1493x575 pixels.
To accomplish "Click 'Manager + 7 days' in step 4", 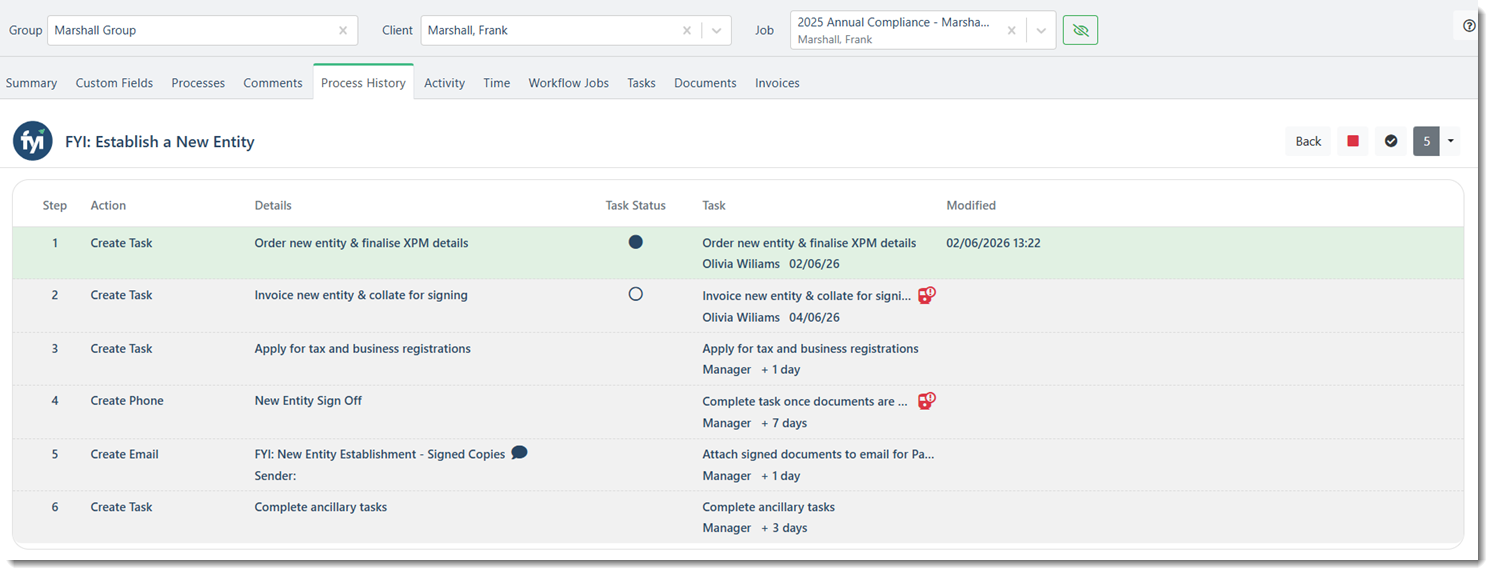I will pos(755,423).
